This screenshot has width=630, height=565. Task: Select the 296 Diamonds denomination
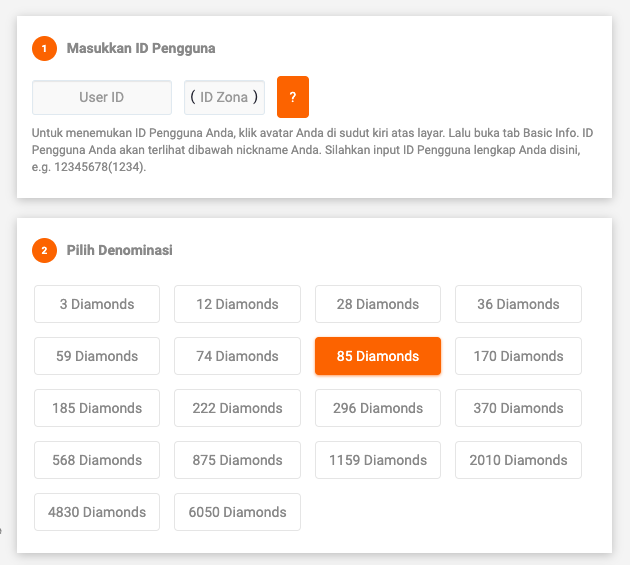tap(378, 408)
